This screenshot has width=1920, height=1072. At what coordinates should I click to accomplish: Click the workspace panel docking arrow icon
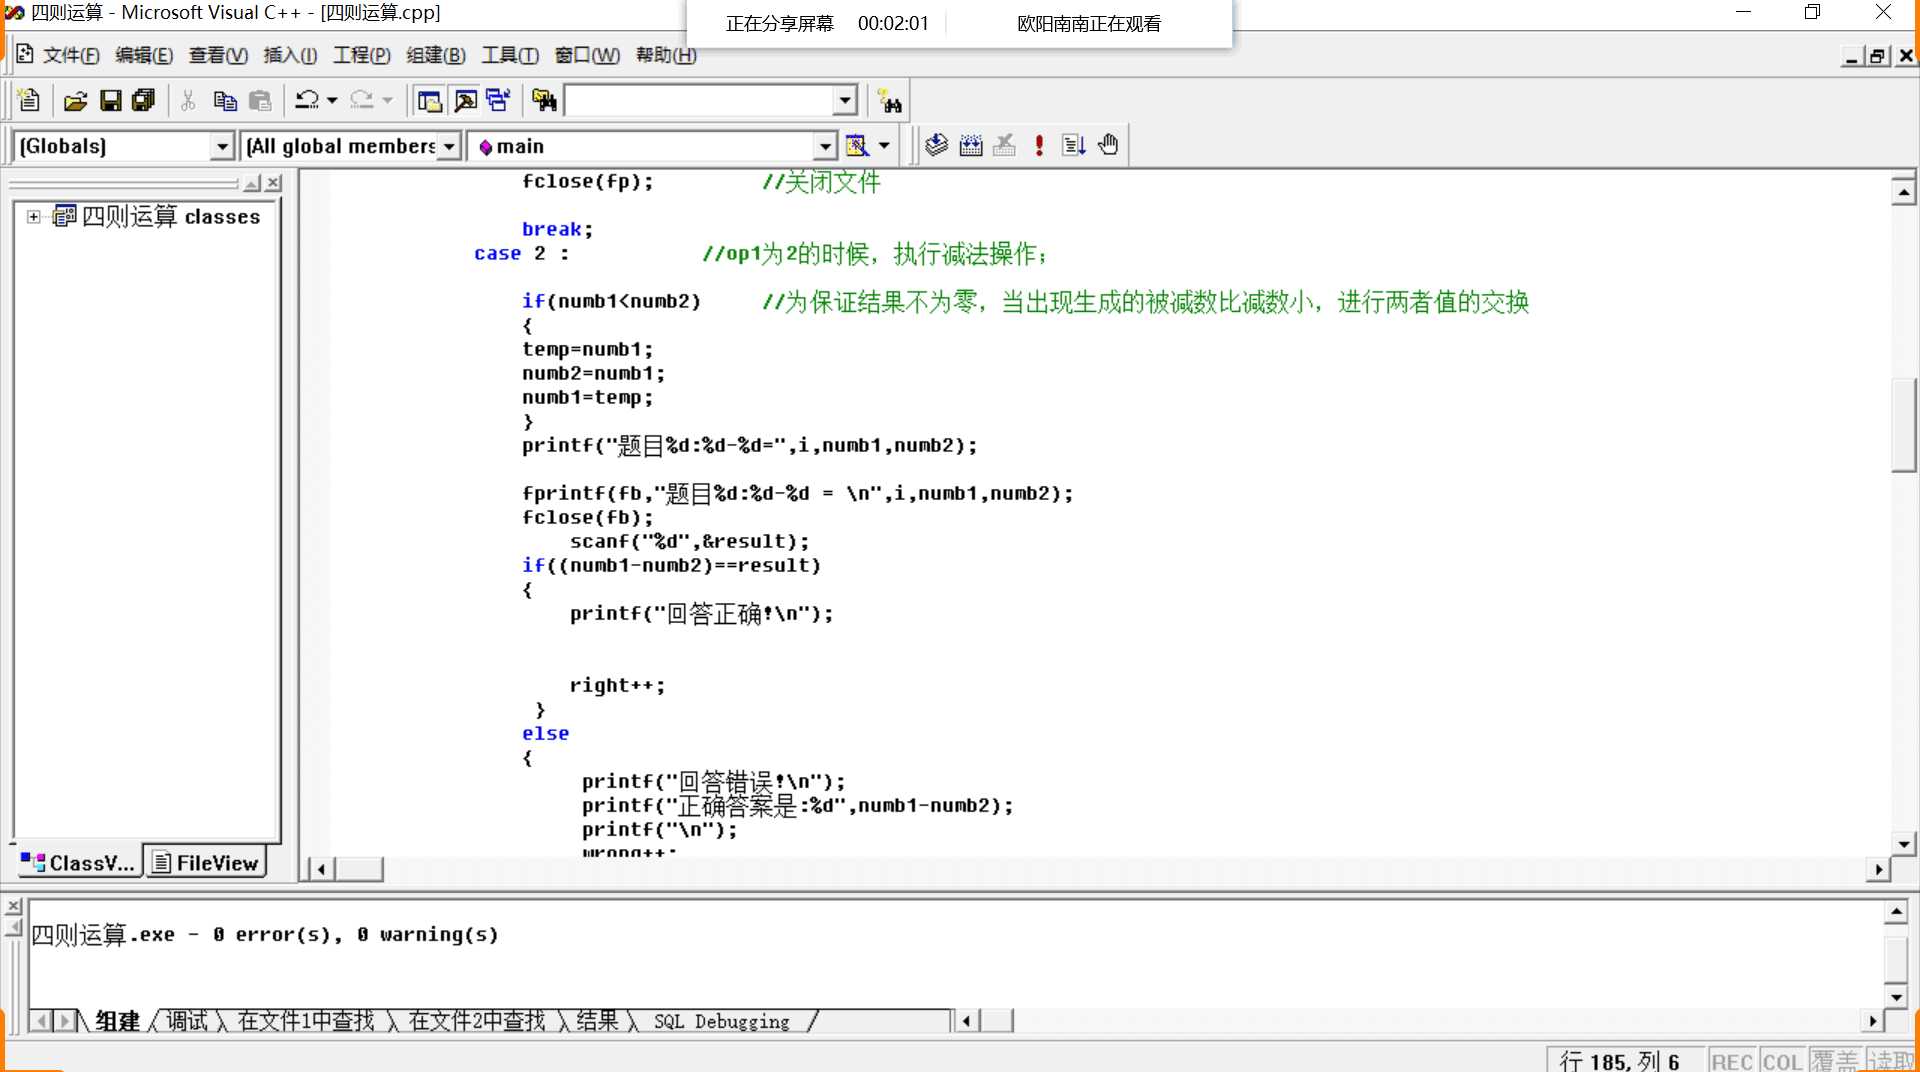point(252,184)
